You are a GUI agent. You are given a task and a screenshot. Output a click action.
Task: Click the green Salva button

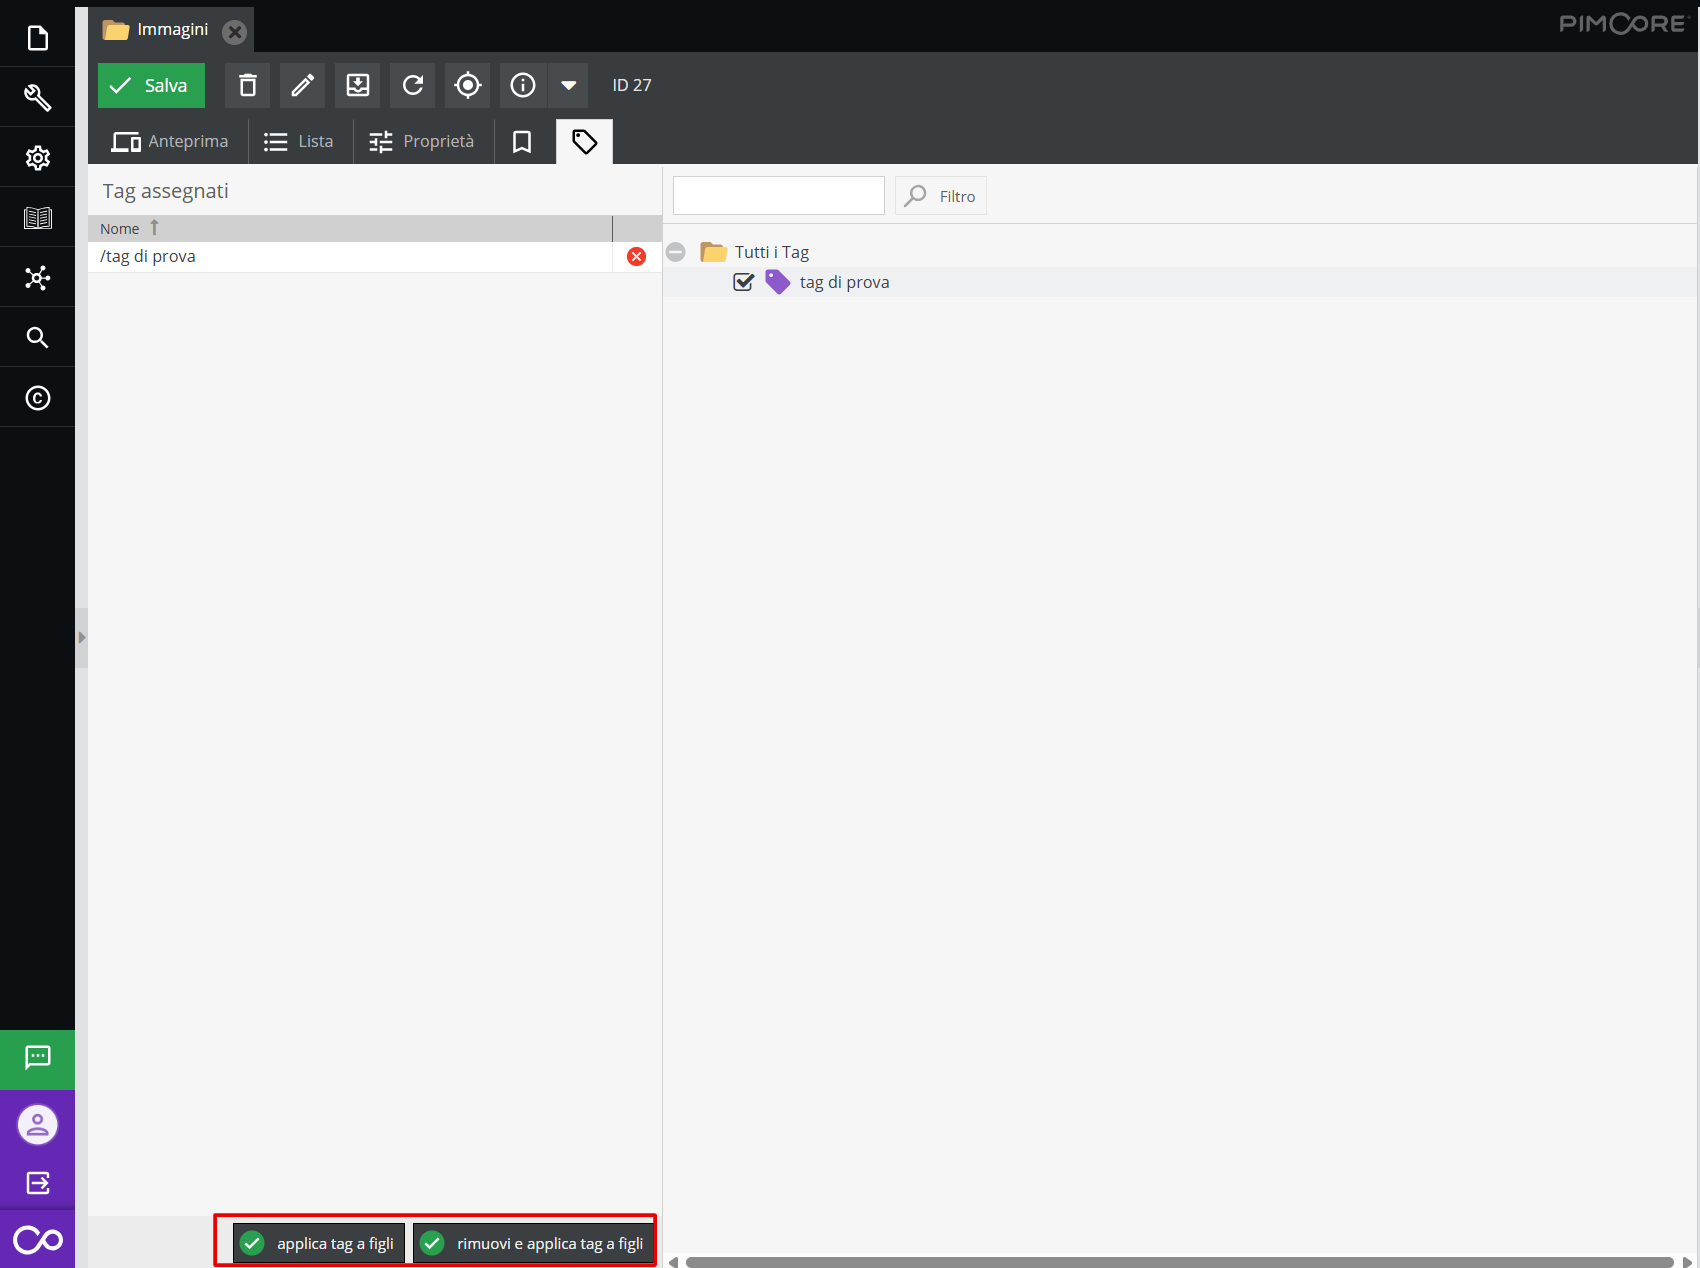(x=151, y=86)
